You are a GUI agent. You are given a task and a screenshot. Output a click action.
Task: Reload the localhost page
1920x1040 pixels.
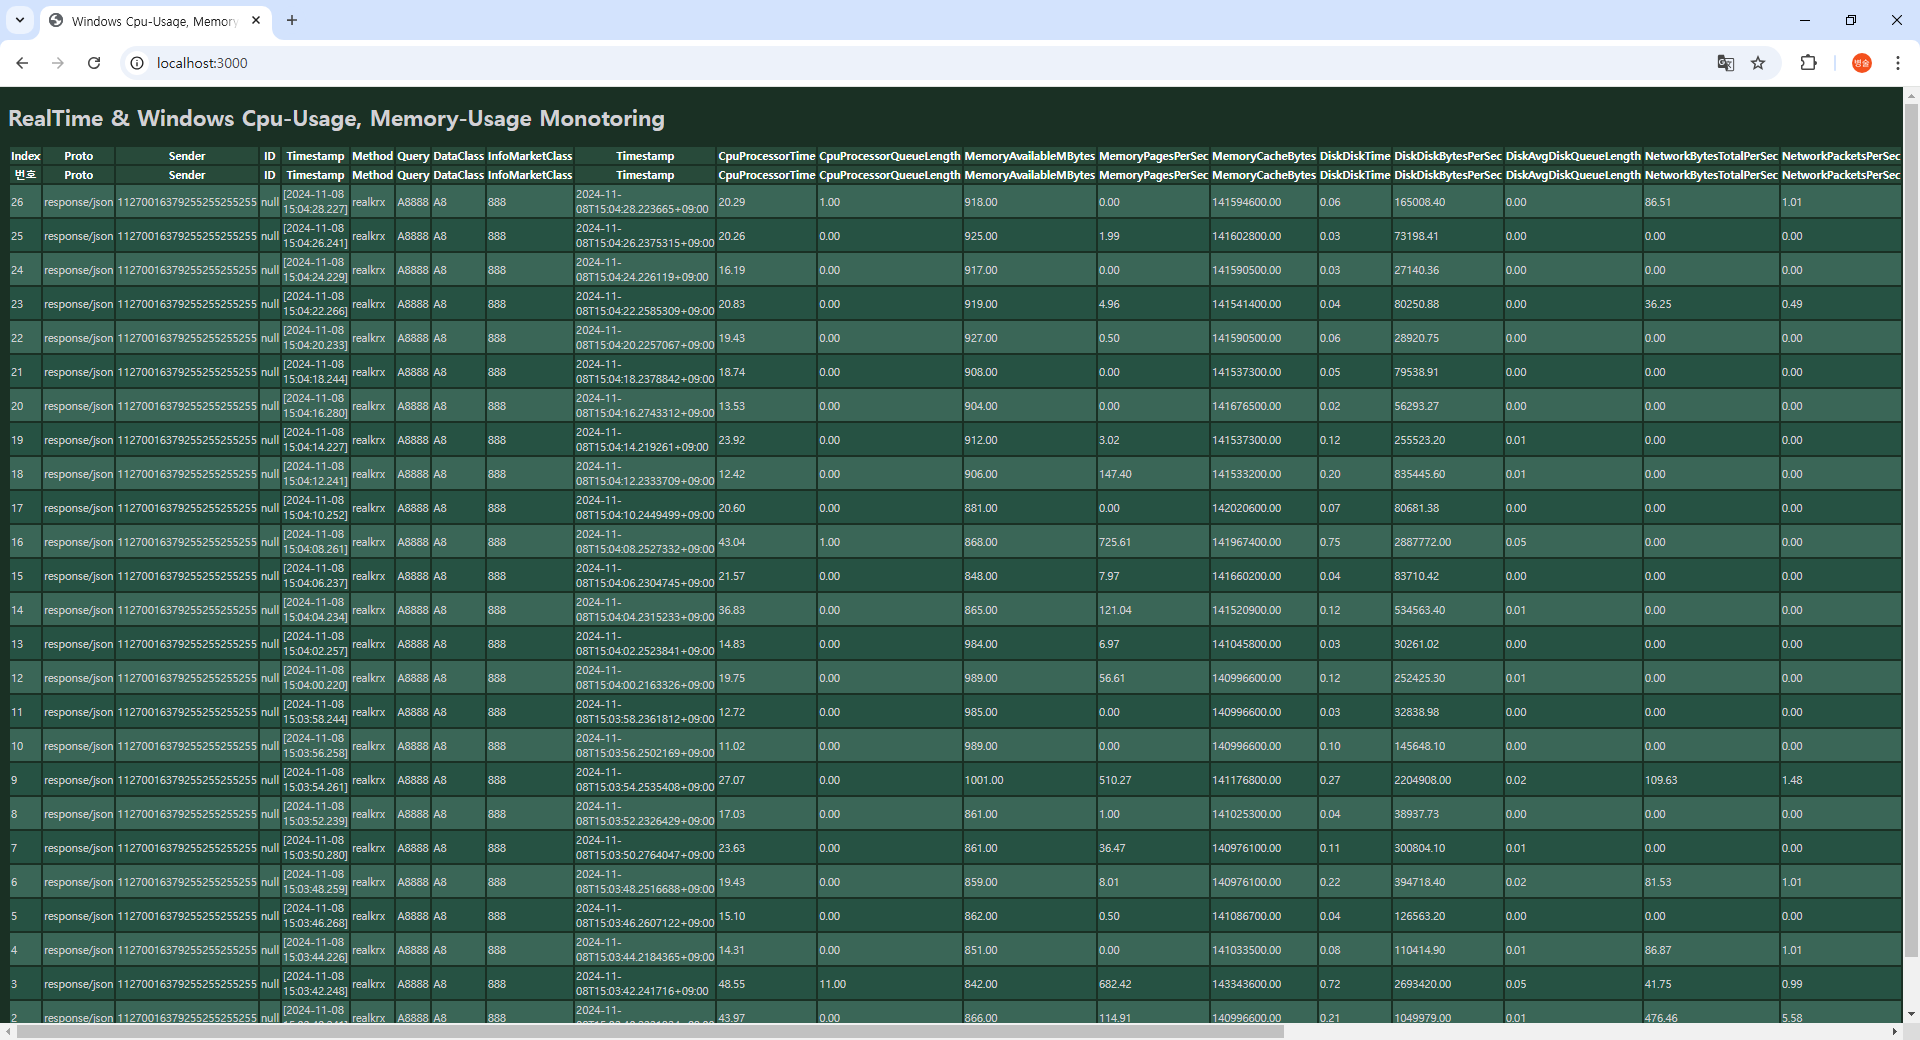point(94,63)
